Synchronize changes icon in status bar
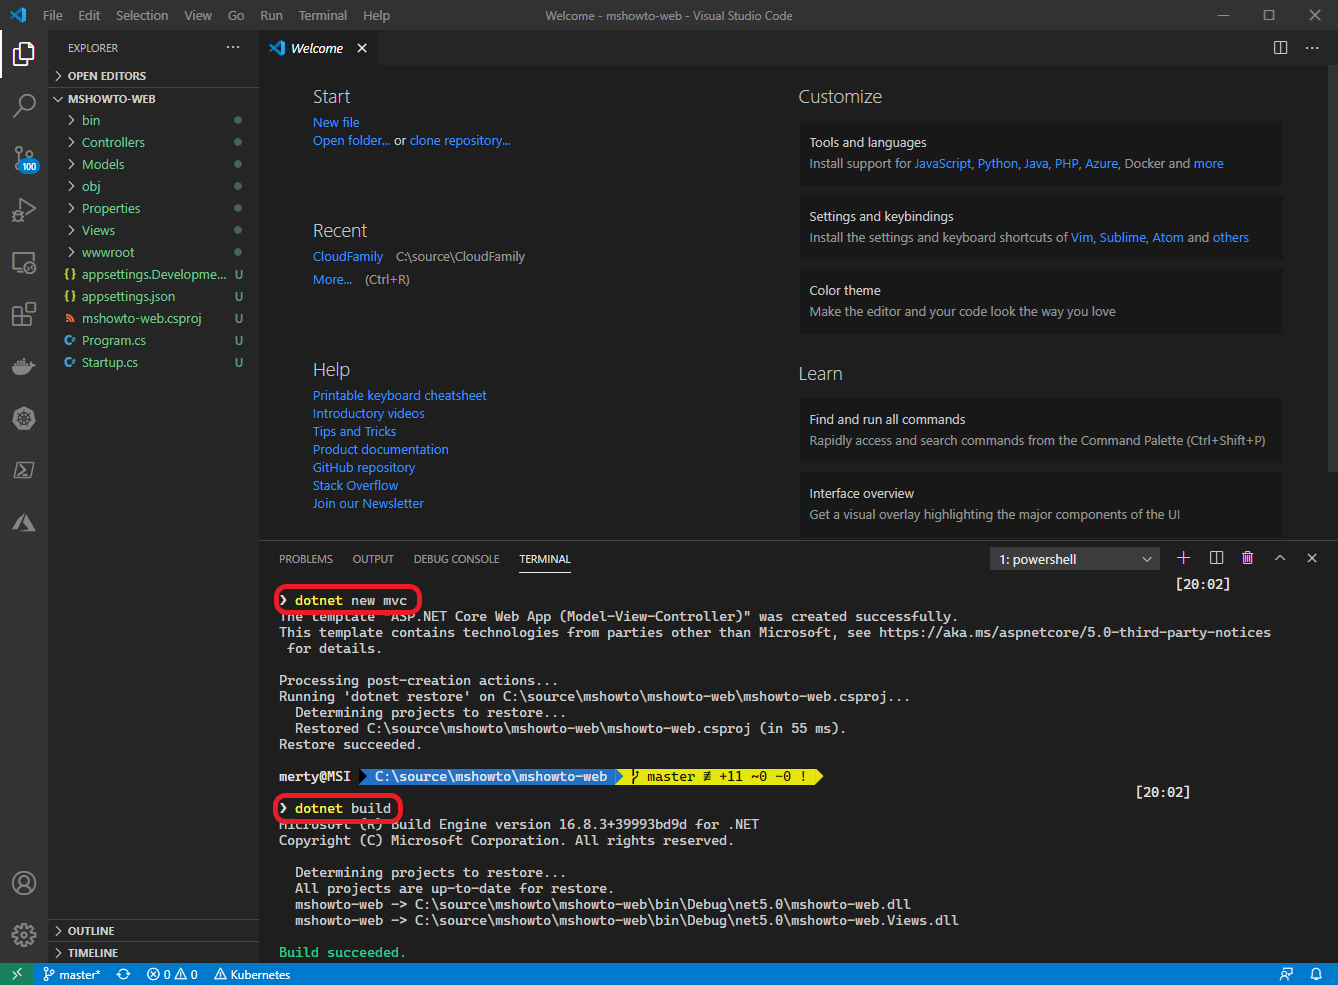Image resolution: width=1338 pixels, height=985 pixels. [123, 974]
